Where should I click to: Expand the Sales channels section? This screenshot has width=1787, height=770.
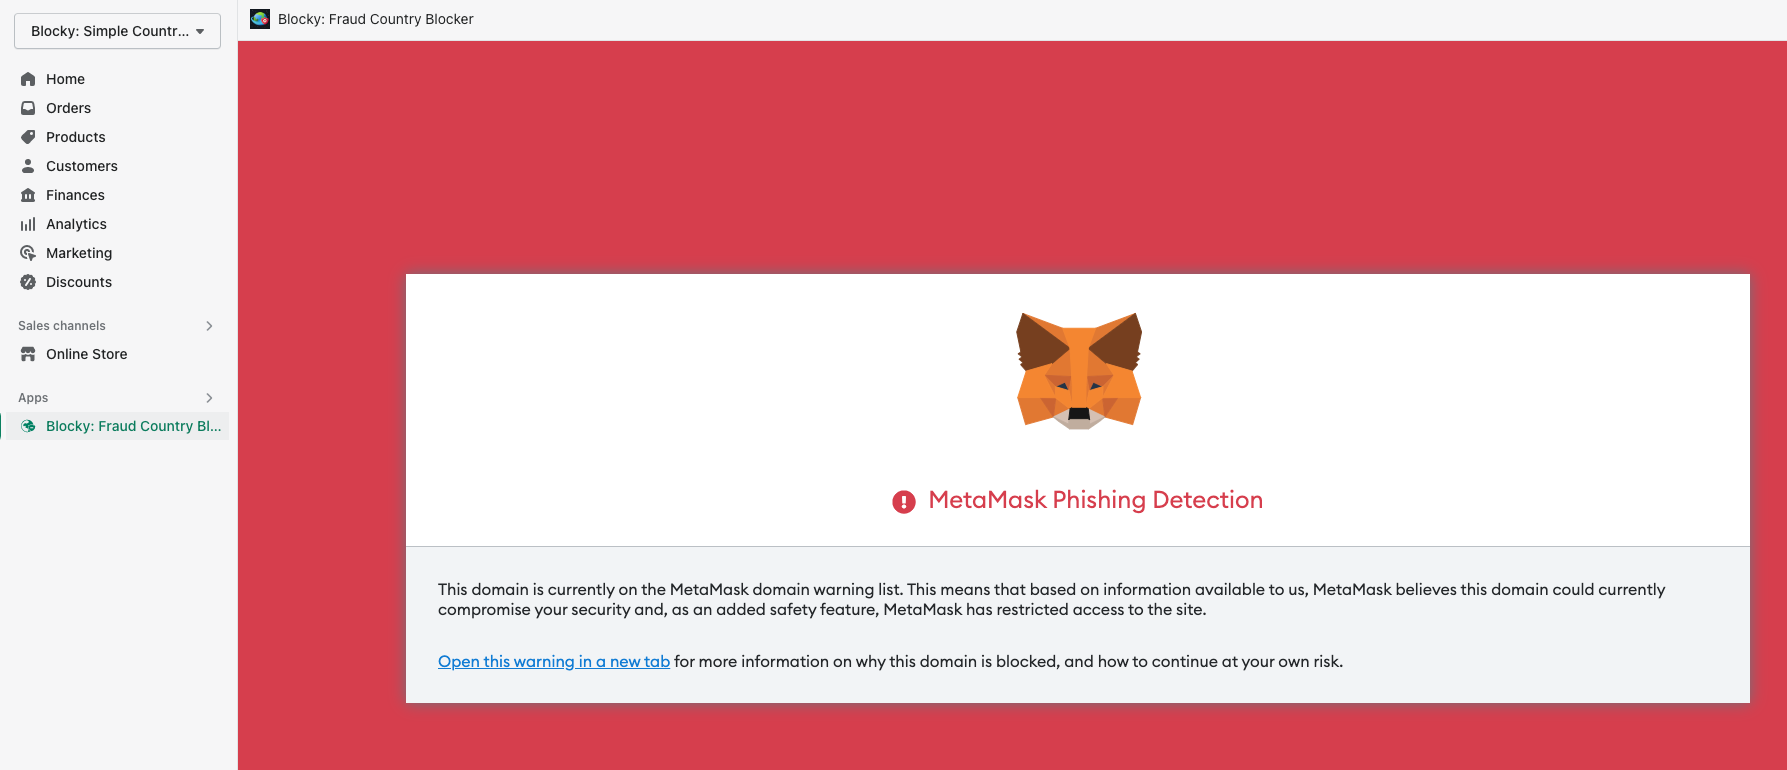[209, 325]
